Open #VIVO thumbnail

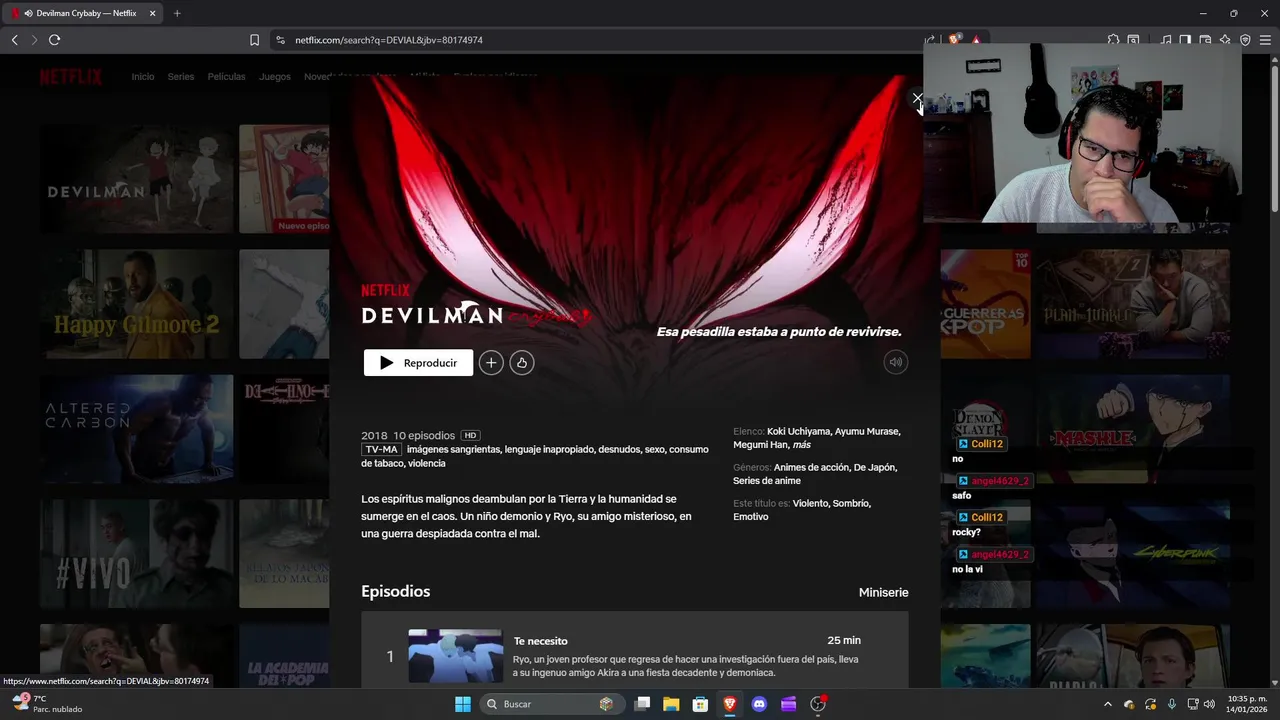click(x=136, y=554)
